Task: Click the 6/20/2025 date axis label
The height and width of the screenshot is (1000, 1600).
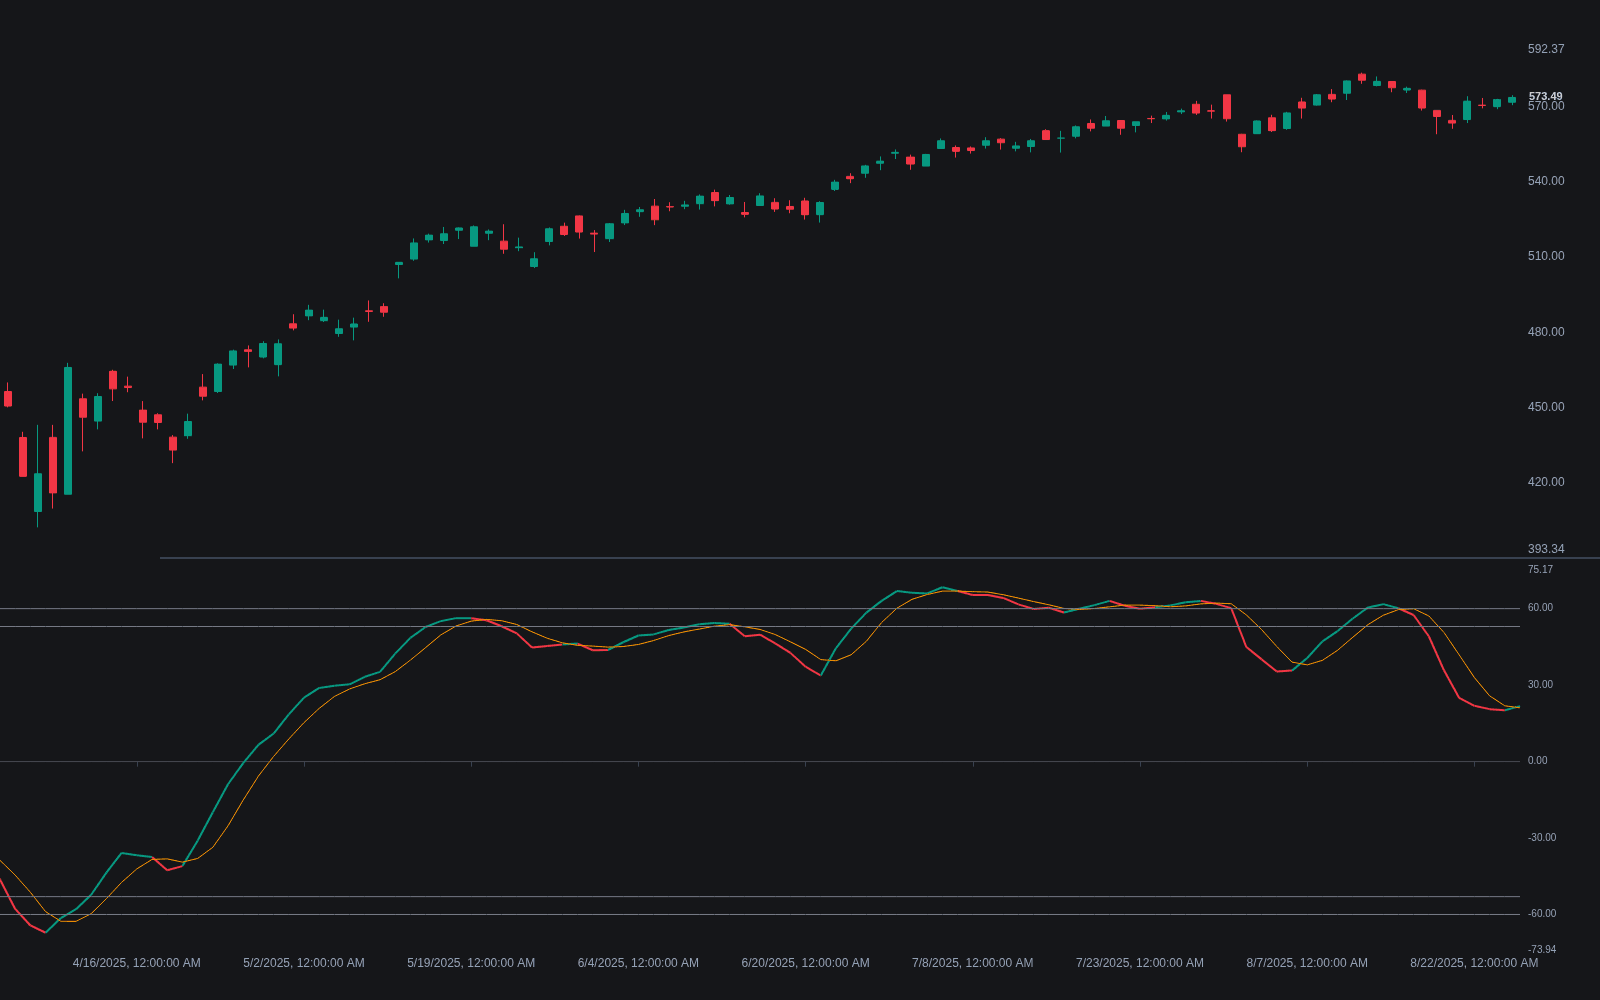Action: click(x=805, y=963)
